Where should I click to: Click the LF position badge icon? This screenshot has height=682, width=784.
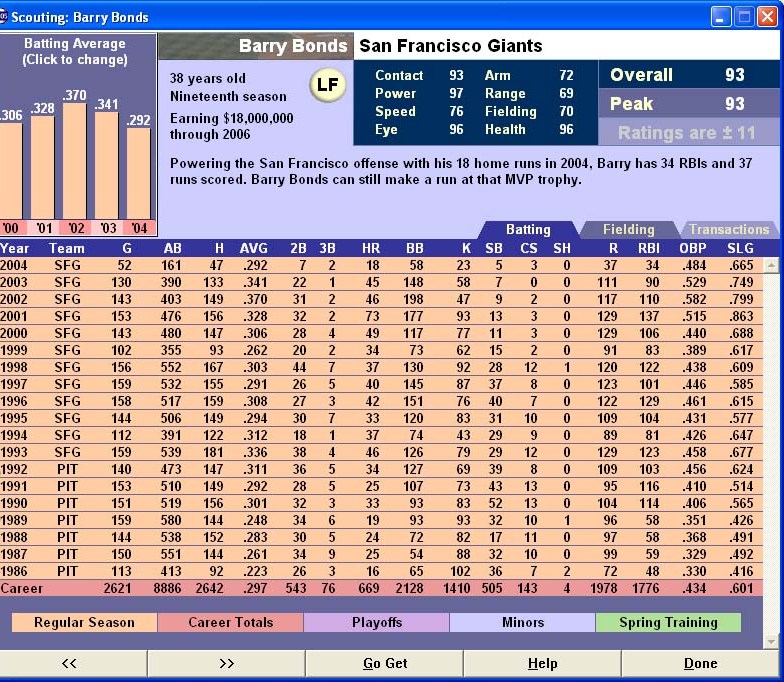(327, 86)
